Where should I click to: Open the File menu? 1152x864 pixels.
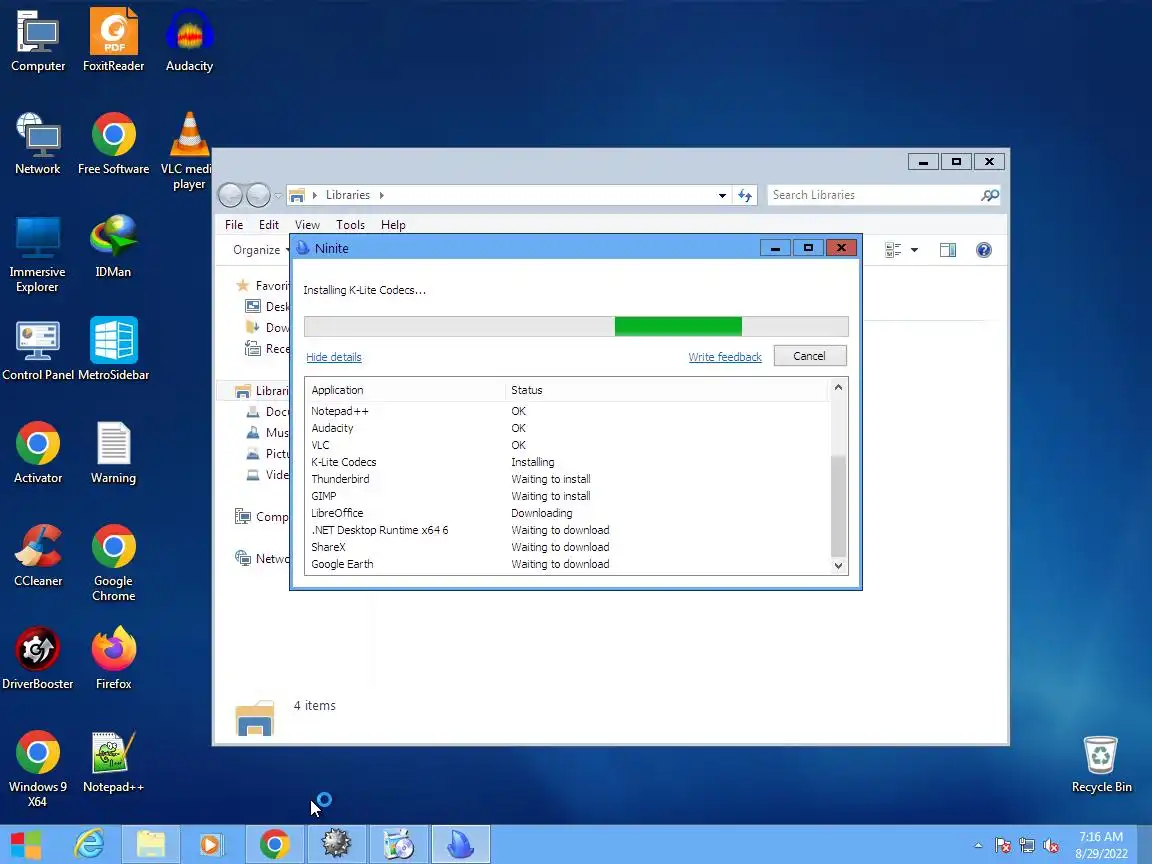click(x=234, y=225)
